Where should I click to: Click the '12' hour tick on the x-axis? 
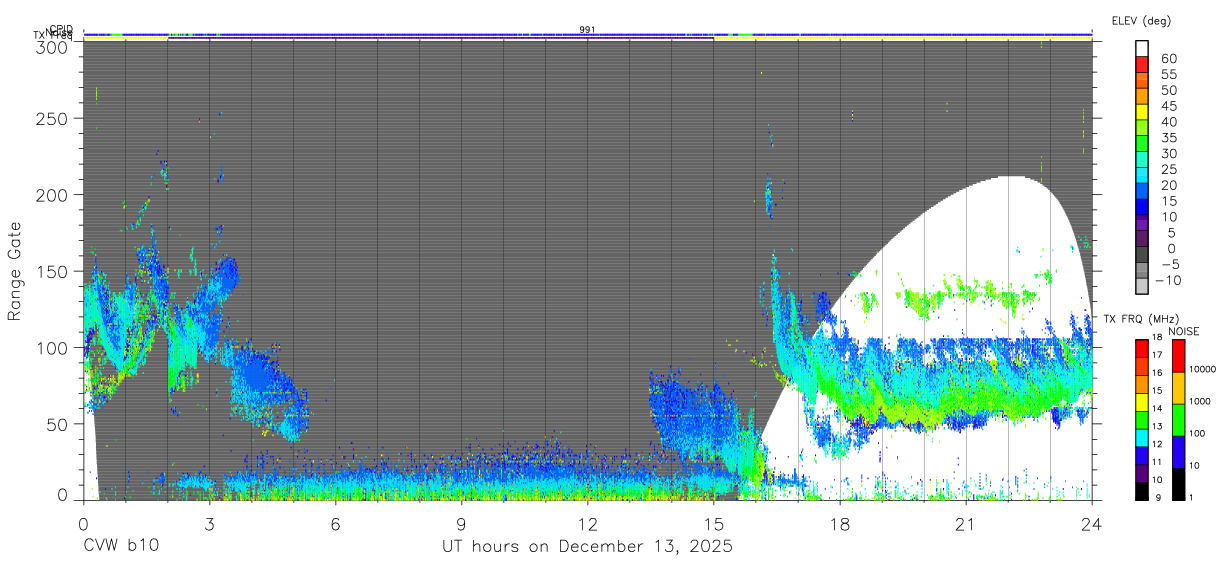tap(587, 524)
